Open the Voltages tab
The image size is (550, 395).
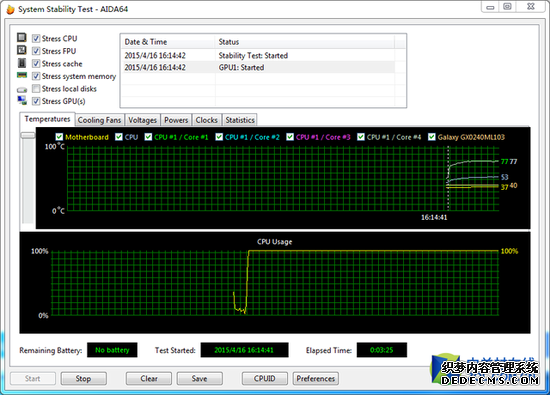tap(142, 120)
